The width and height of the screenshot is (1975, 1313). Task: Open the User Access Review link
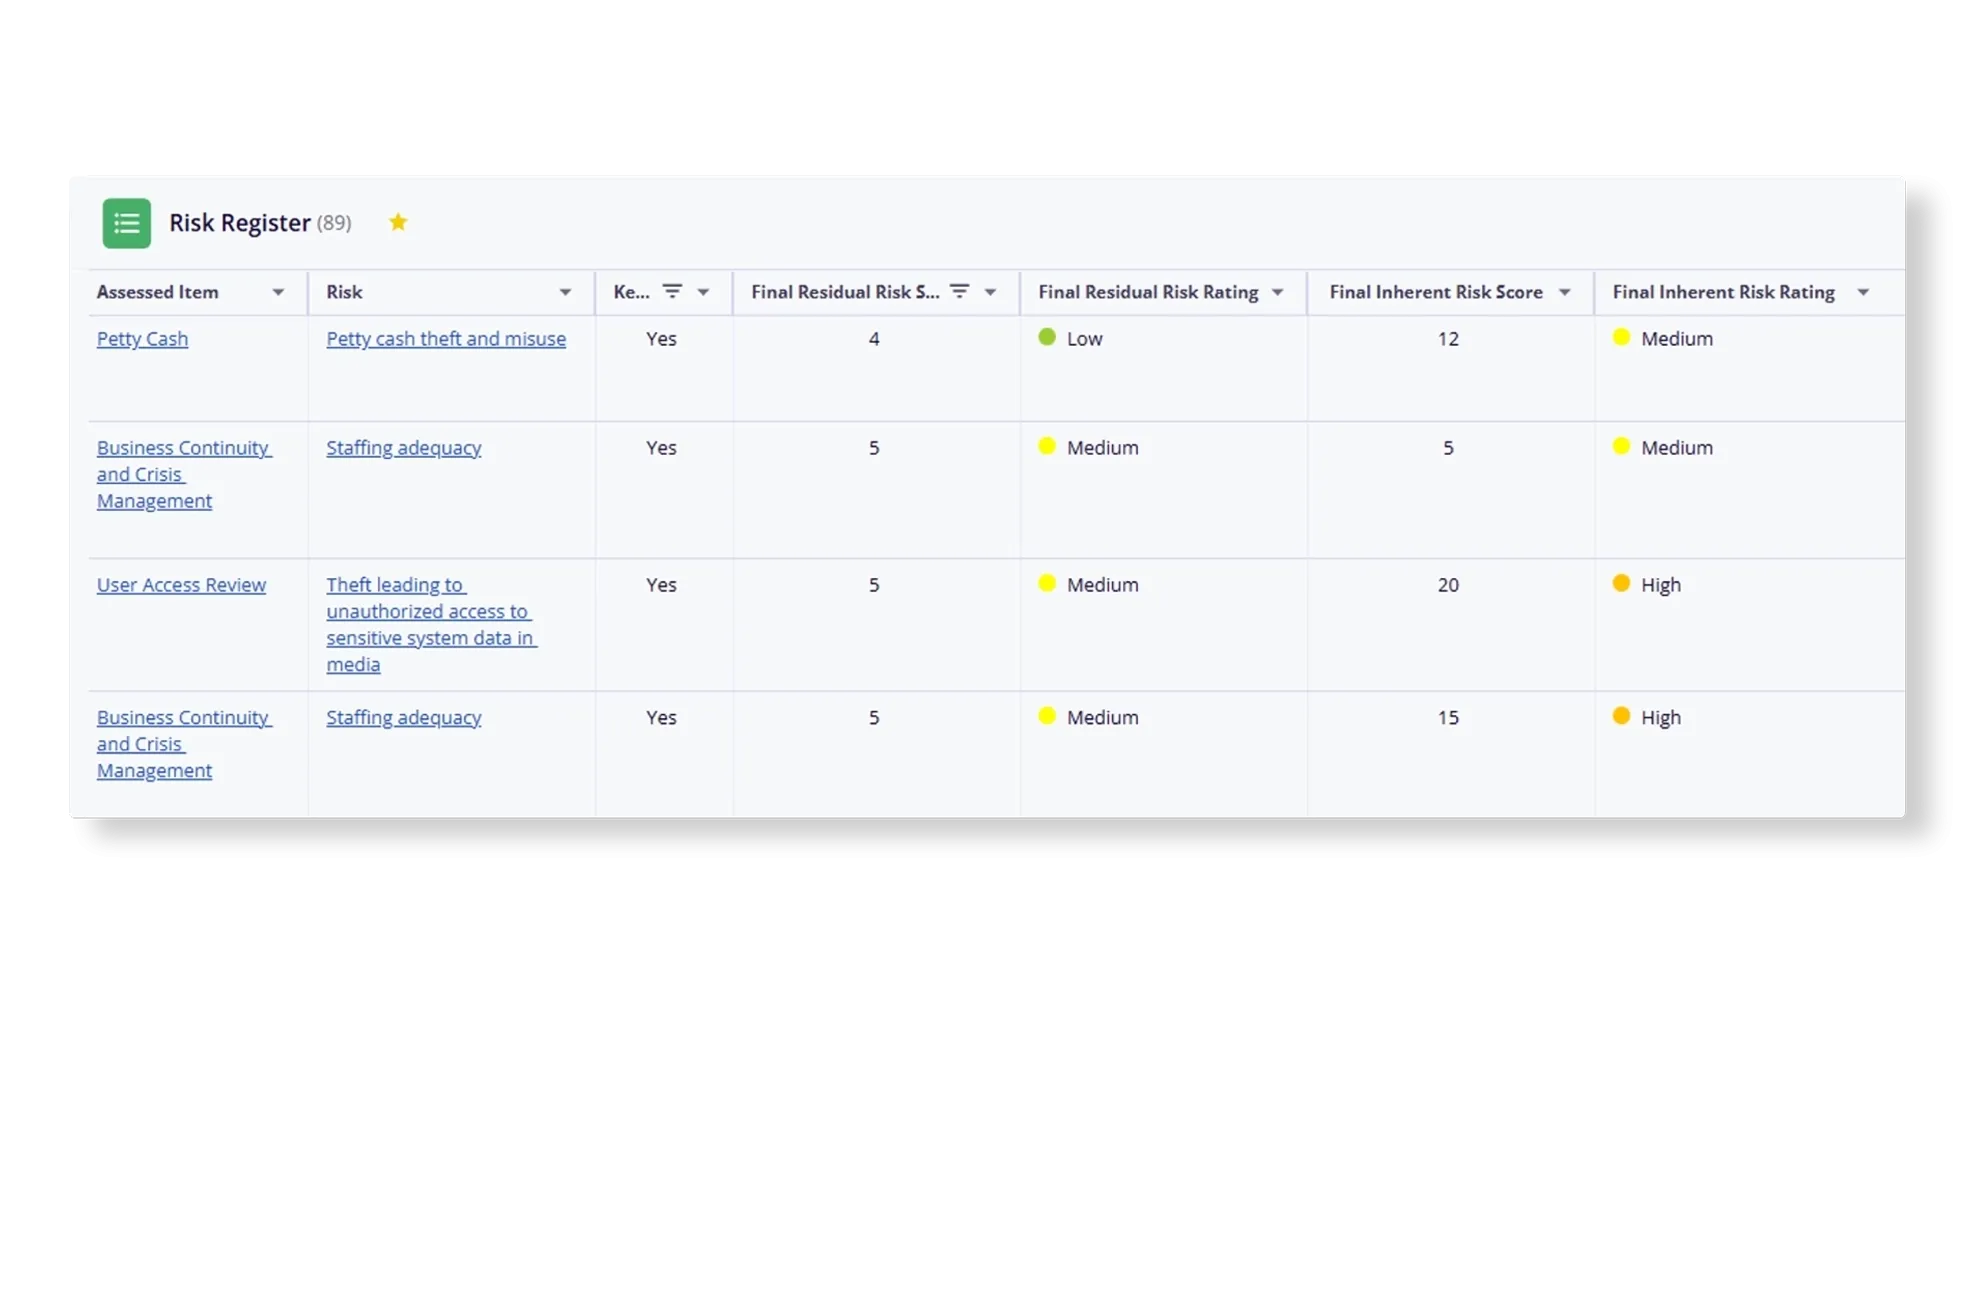(181, 585)
